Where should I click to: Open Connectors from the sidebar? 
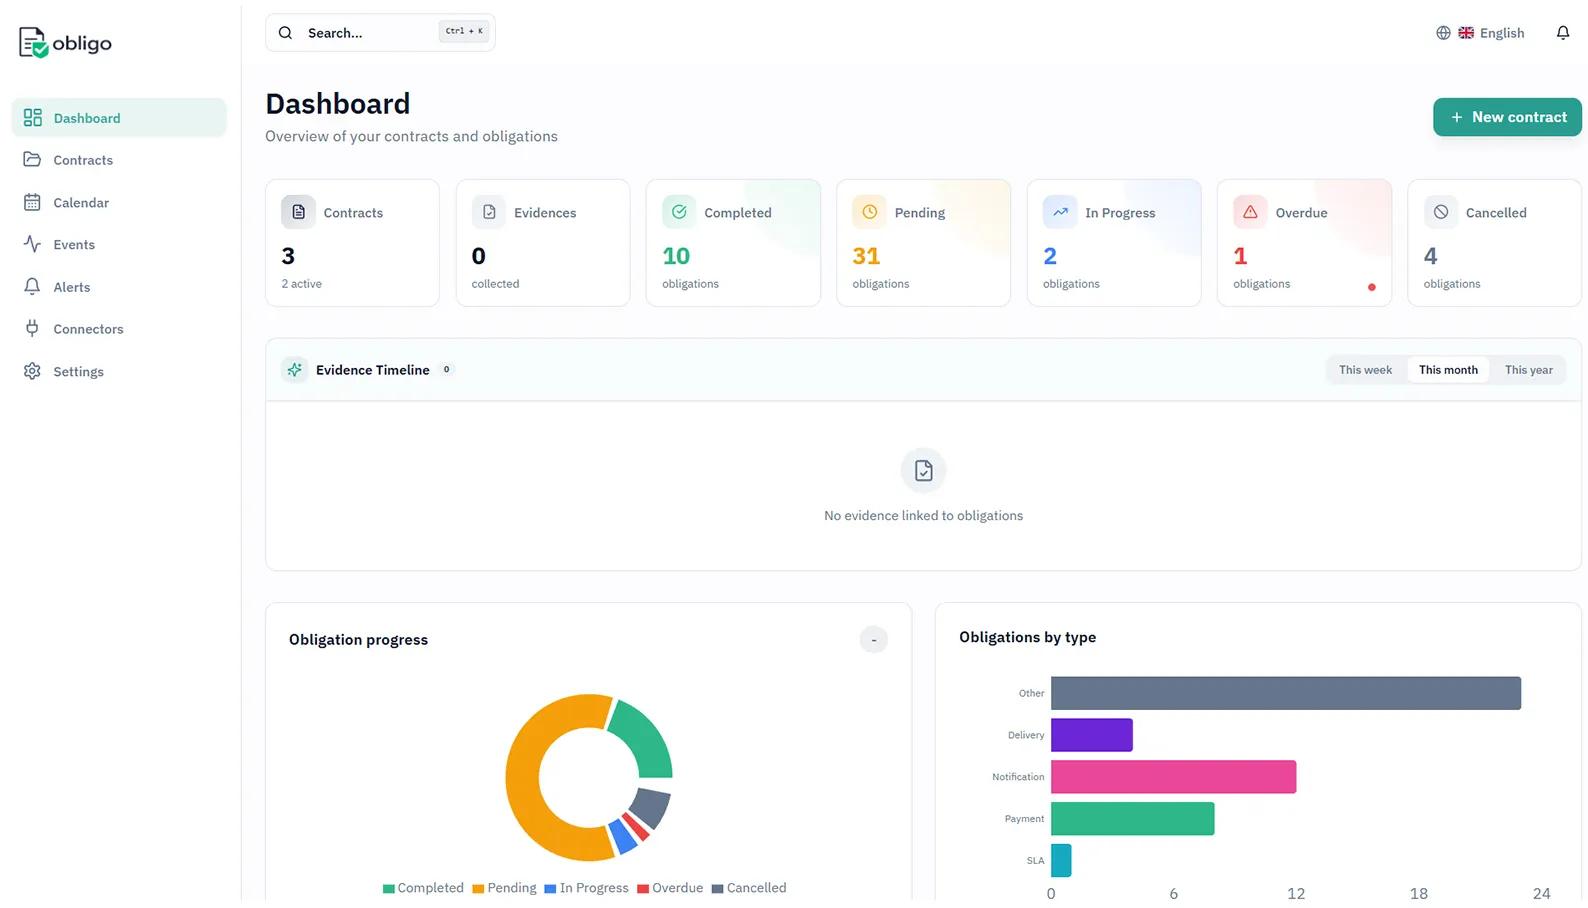coord(88,329)
